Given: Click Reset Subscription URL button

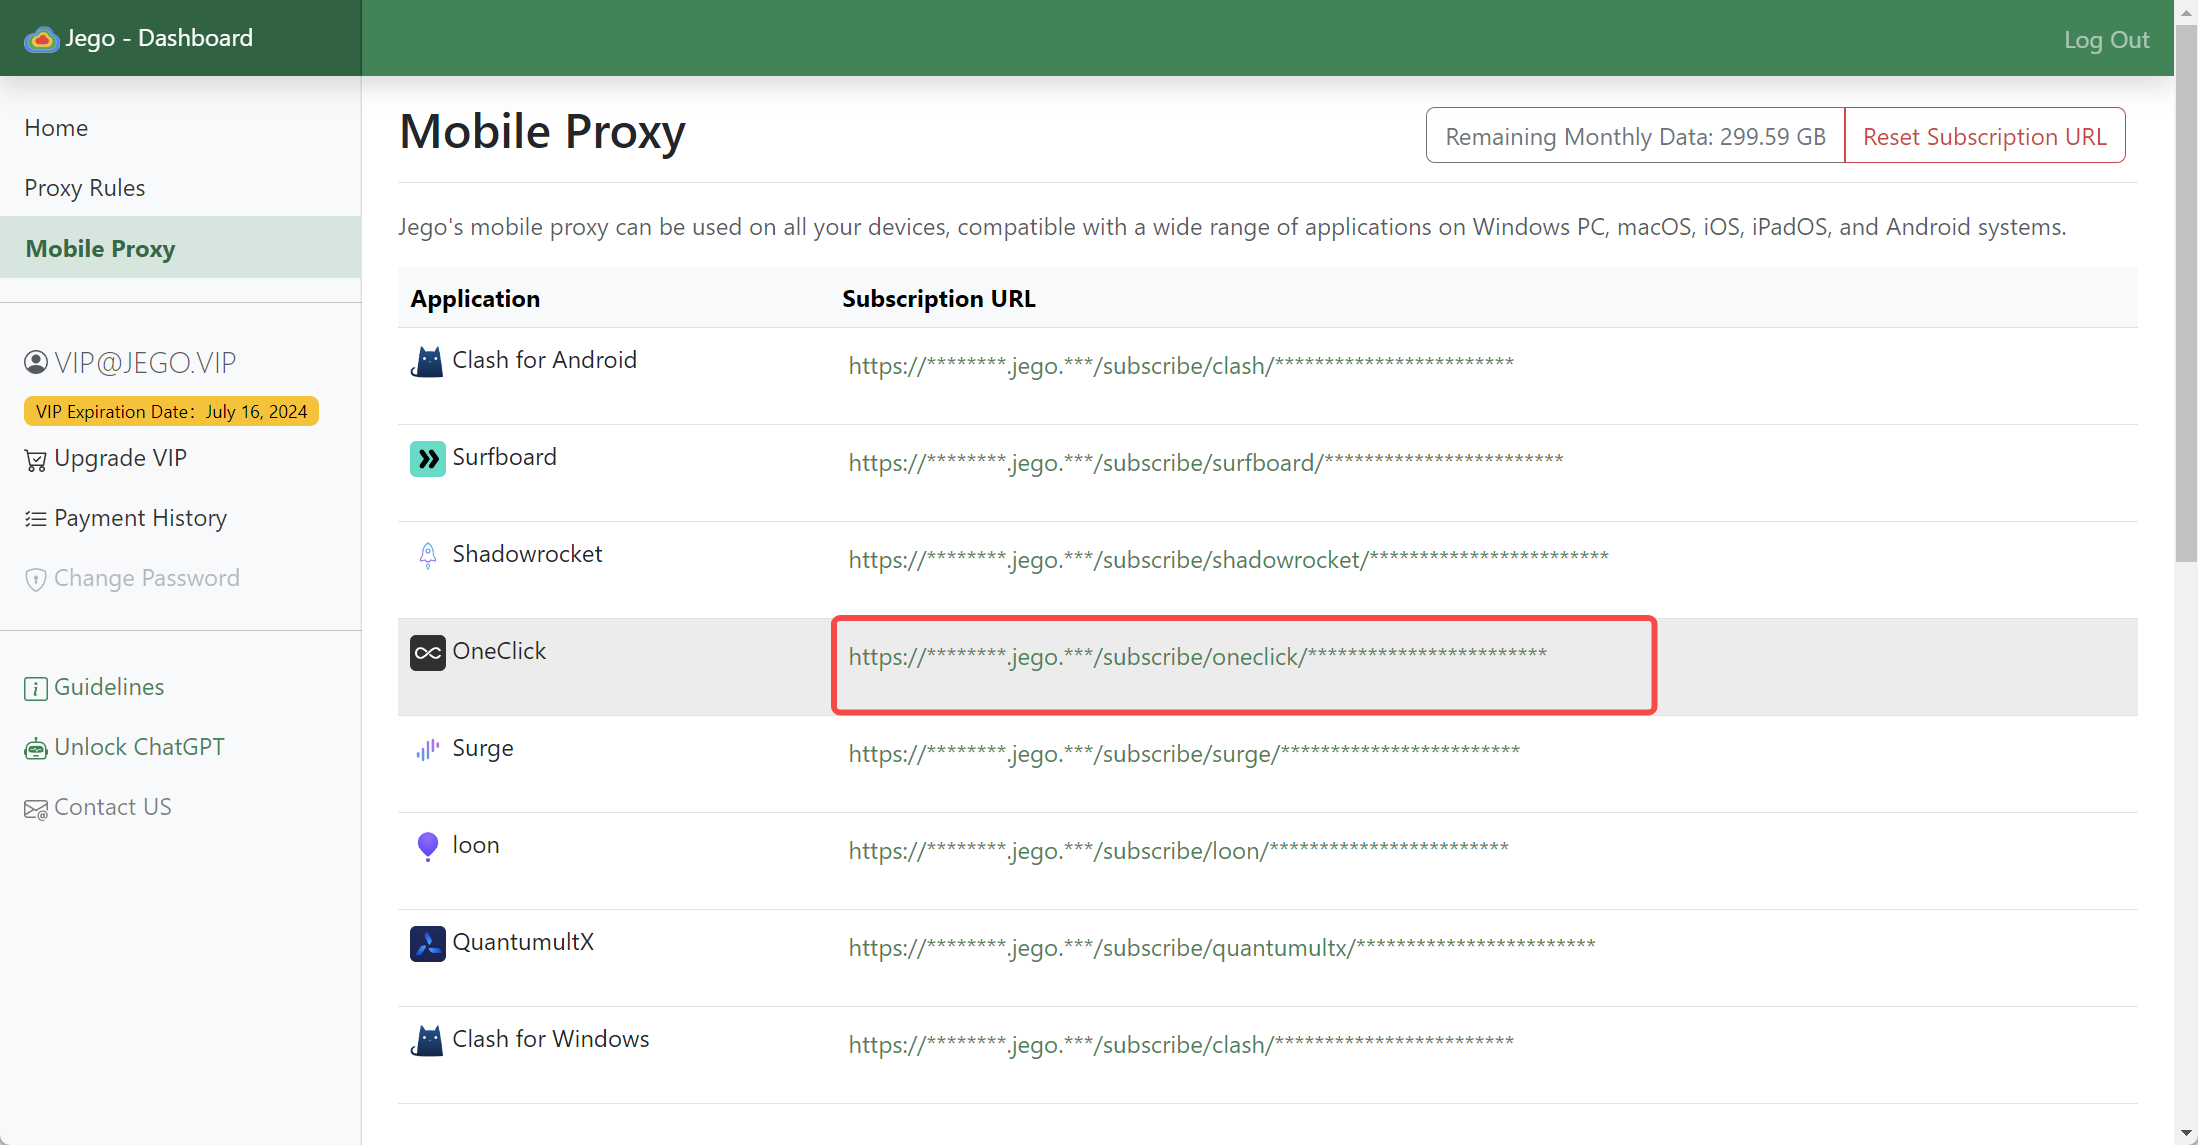Looking at the screenshot, I should (1984, 136).
